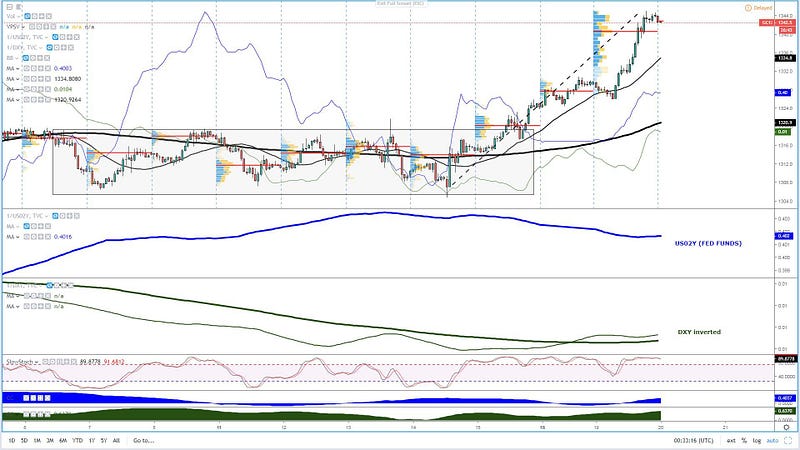This screenshot has height=450, width=800.
Task: Expand the Vol legend dropdown arrow
Action: click(x=18, y=16)
